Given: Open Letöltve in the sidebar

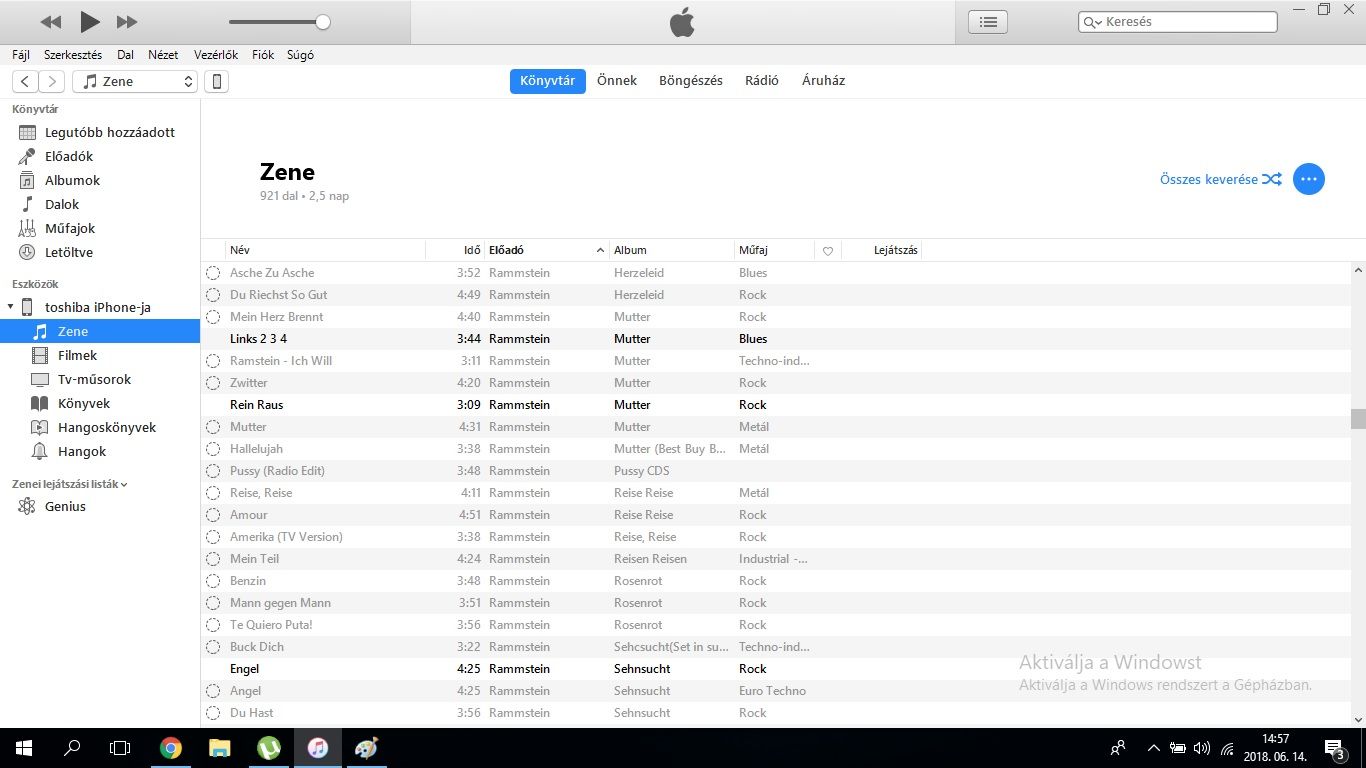Looking at the screenshot, I should [100, 252].
